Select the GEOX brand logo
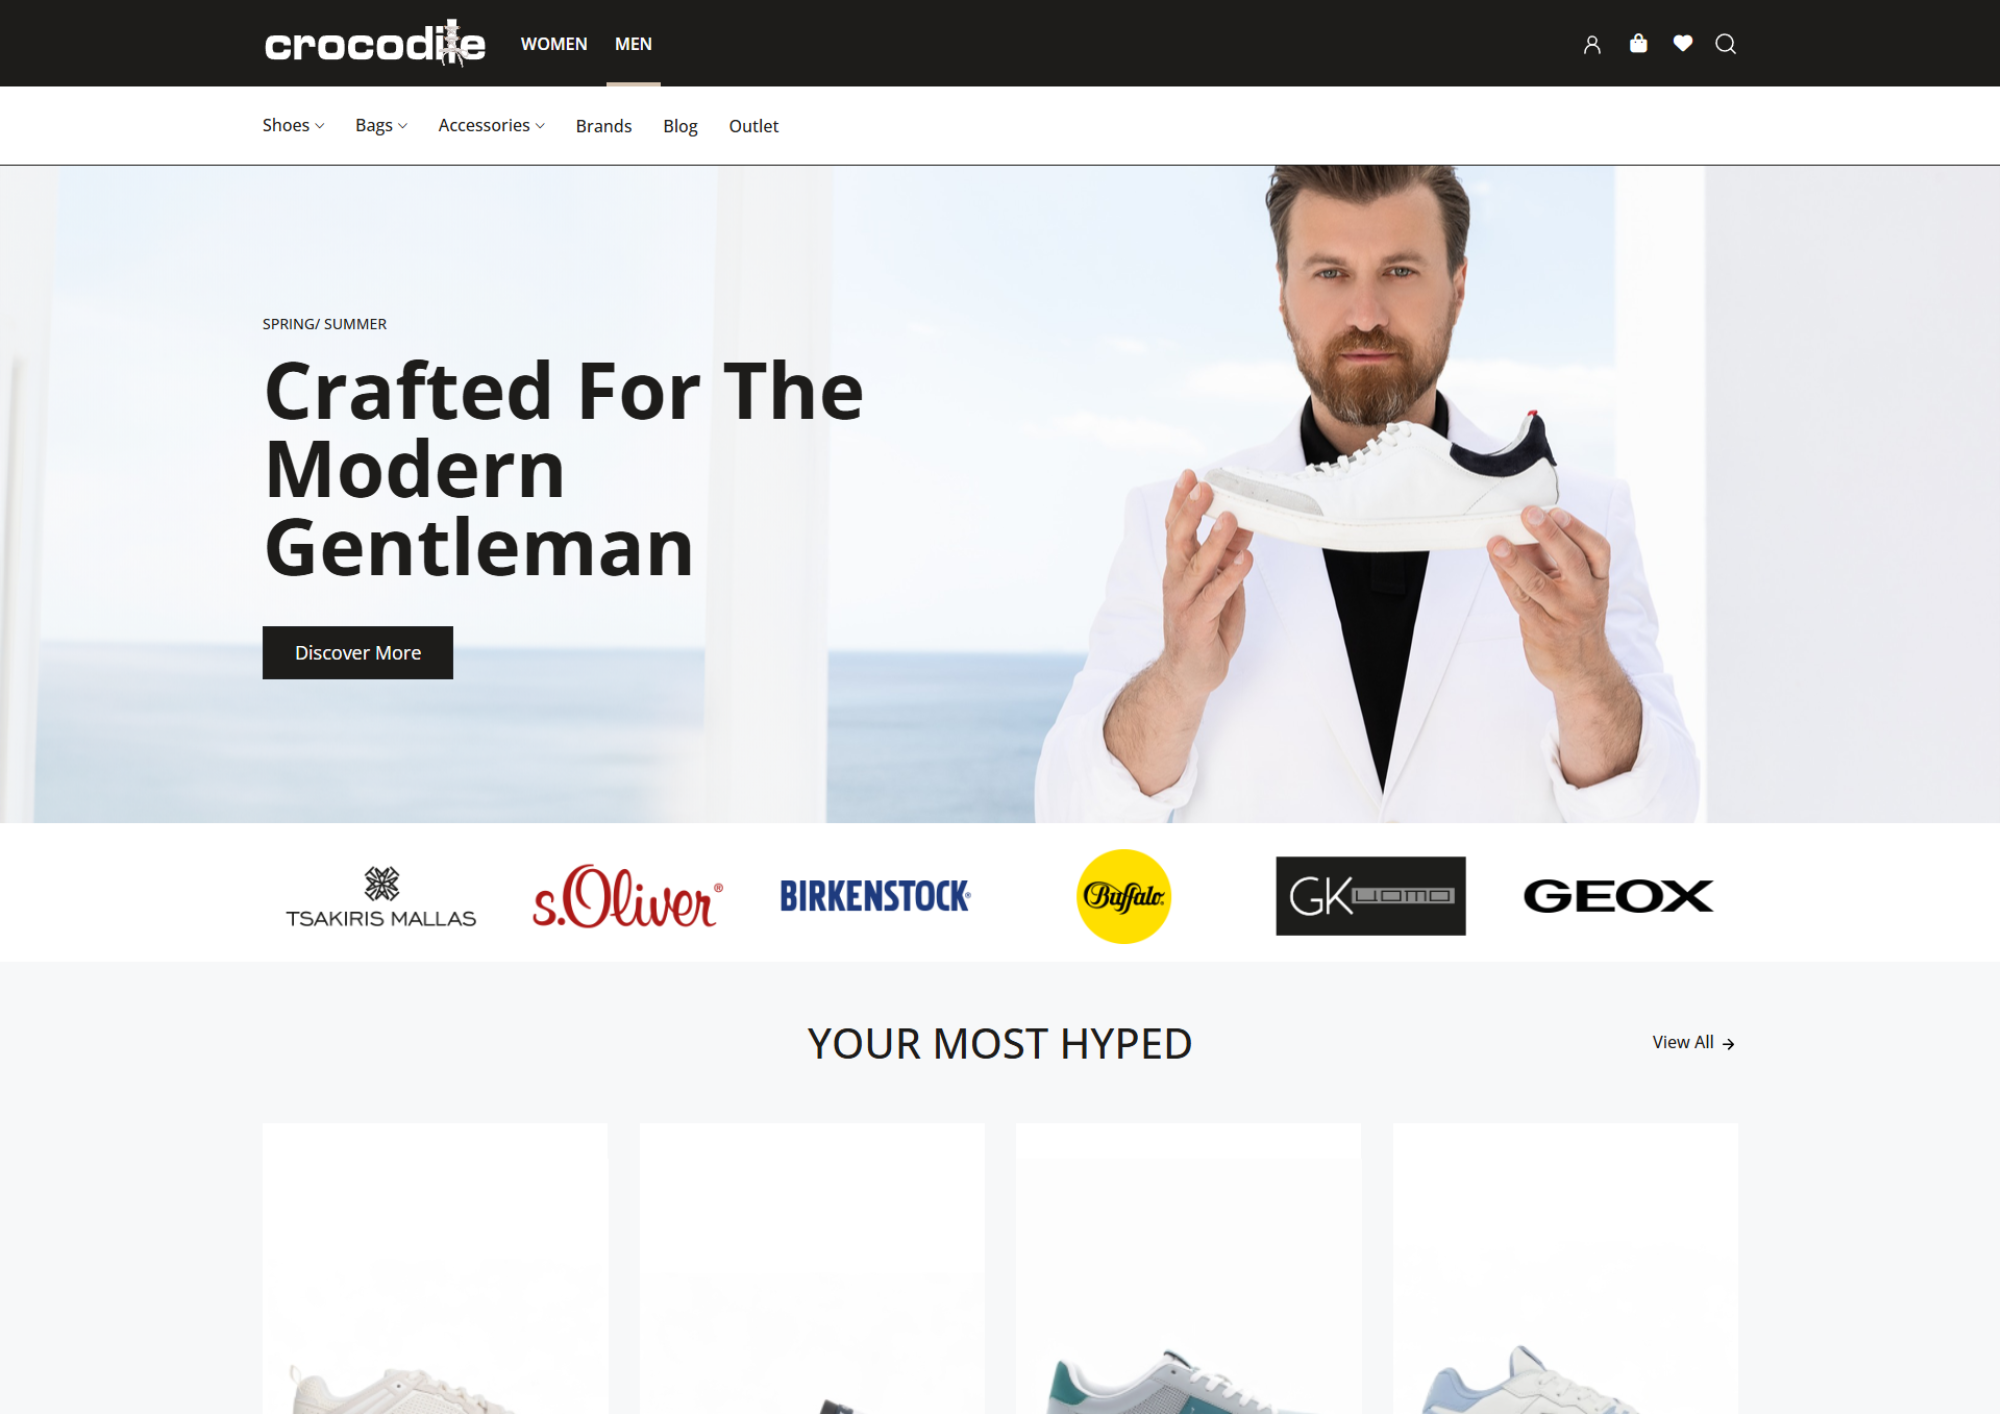Screen dimensions: 2000x1414 [1618, 896]
